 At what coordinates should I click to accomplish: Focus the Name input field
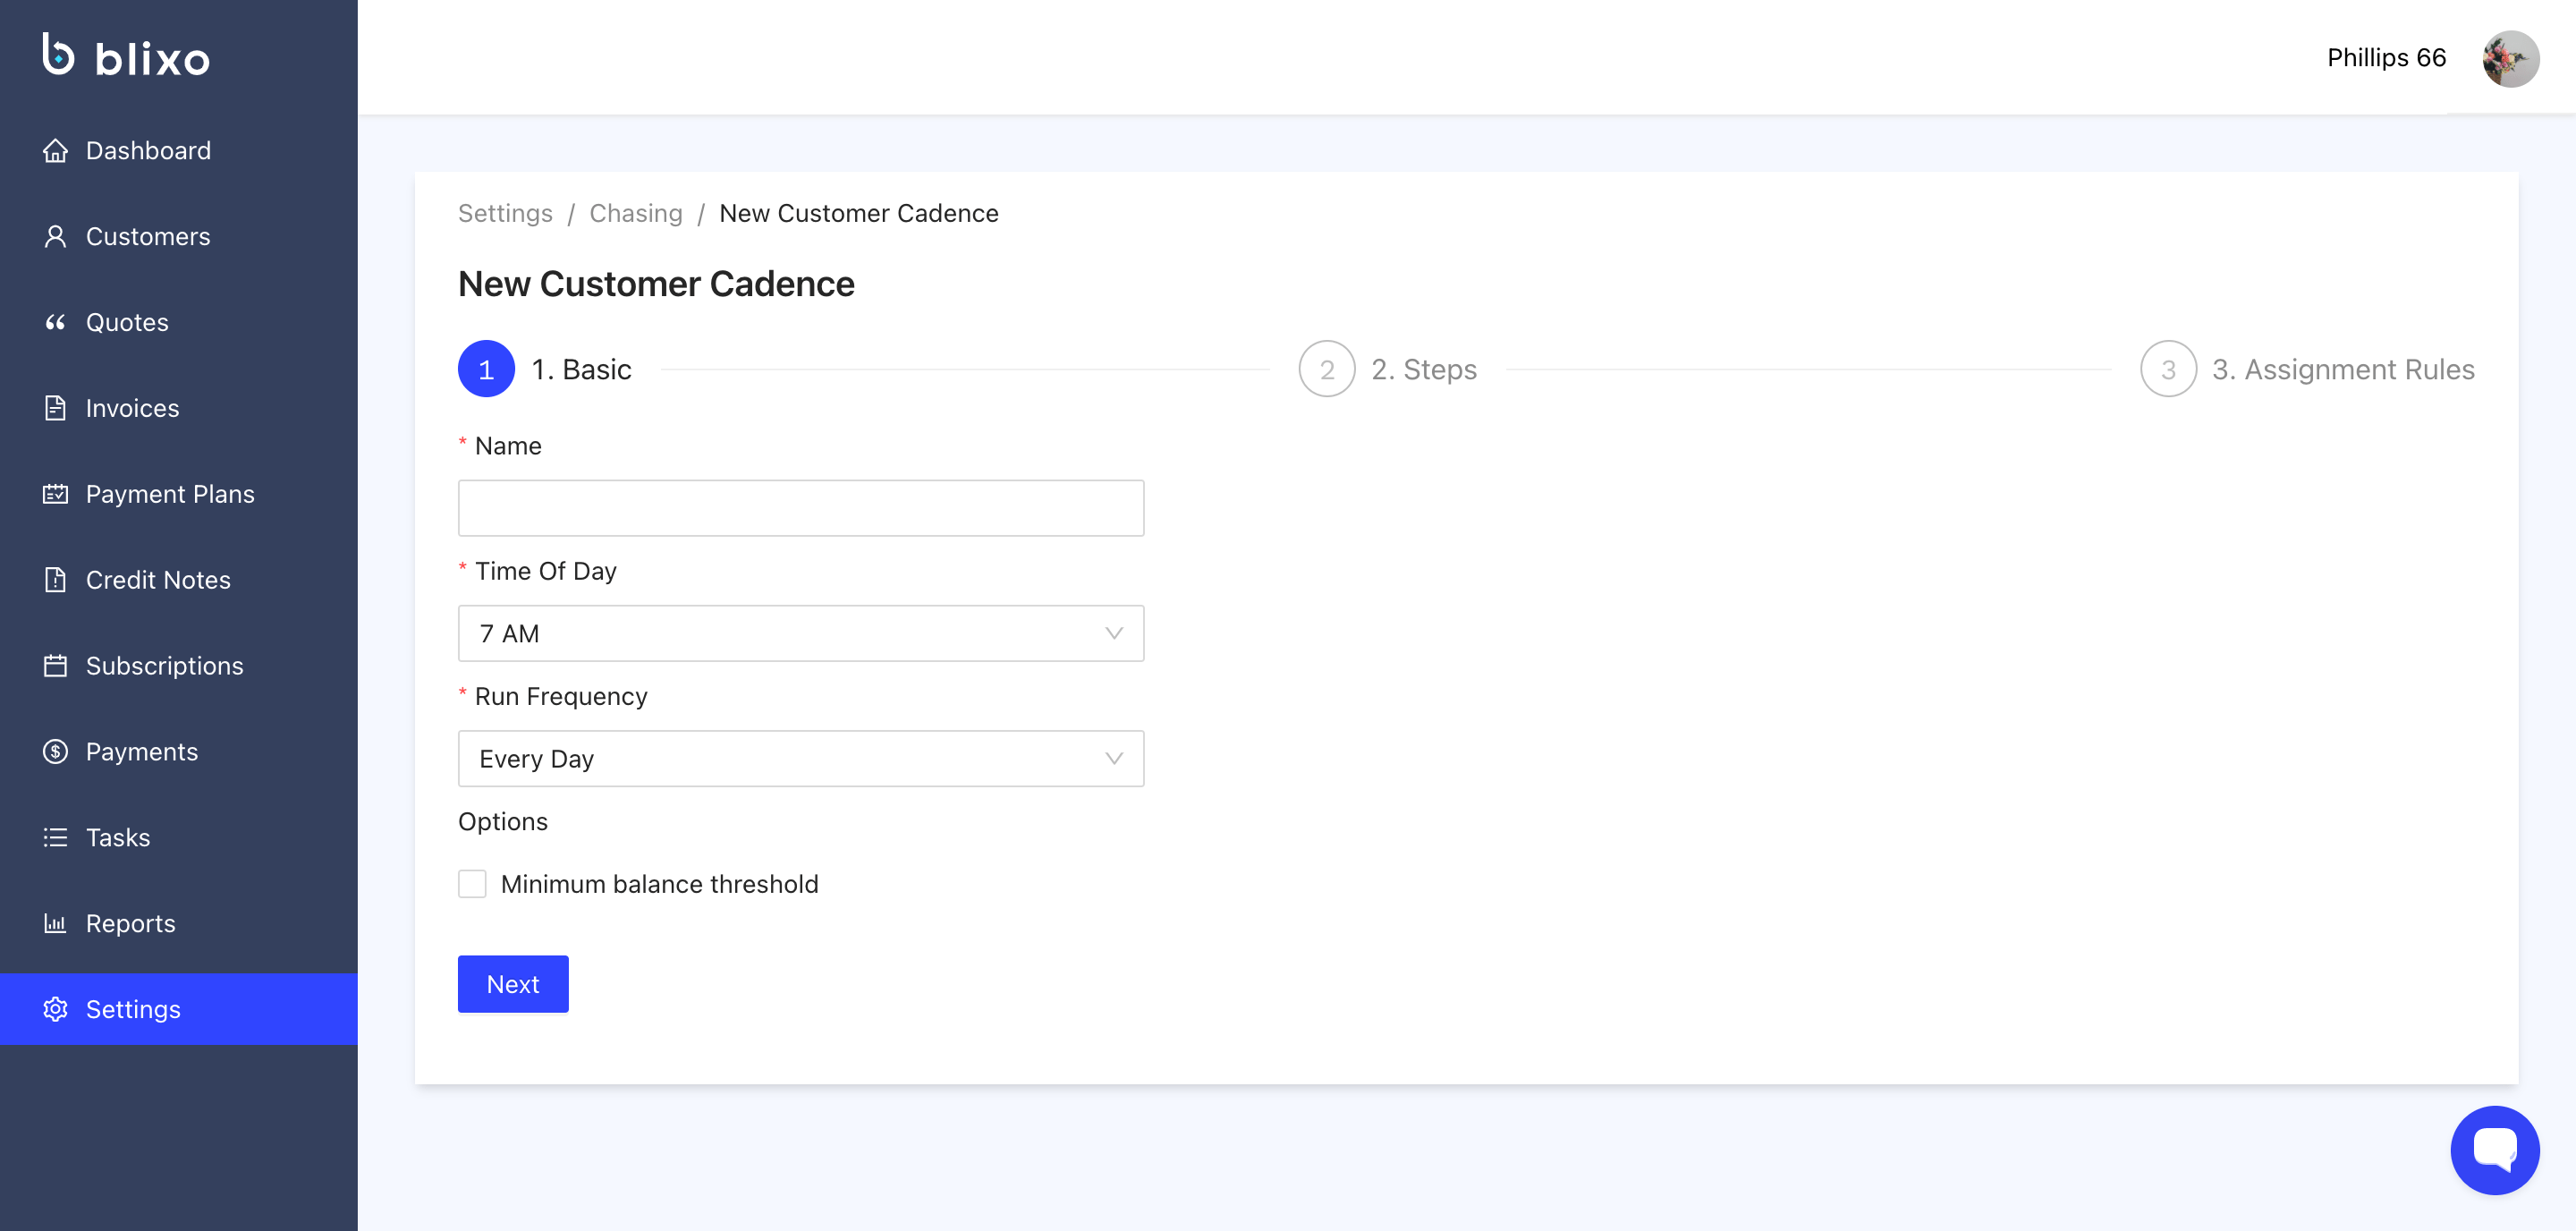pos(800,508)
